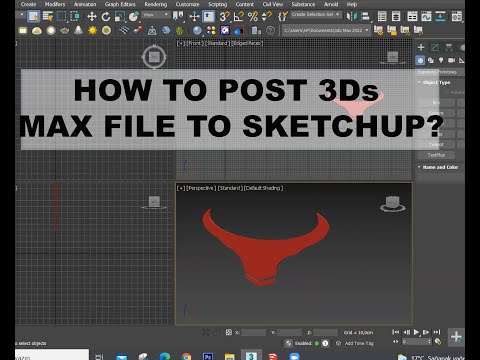Open the reference coordinate system dropdown

(x=155, y=15)
